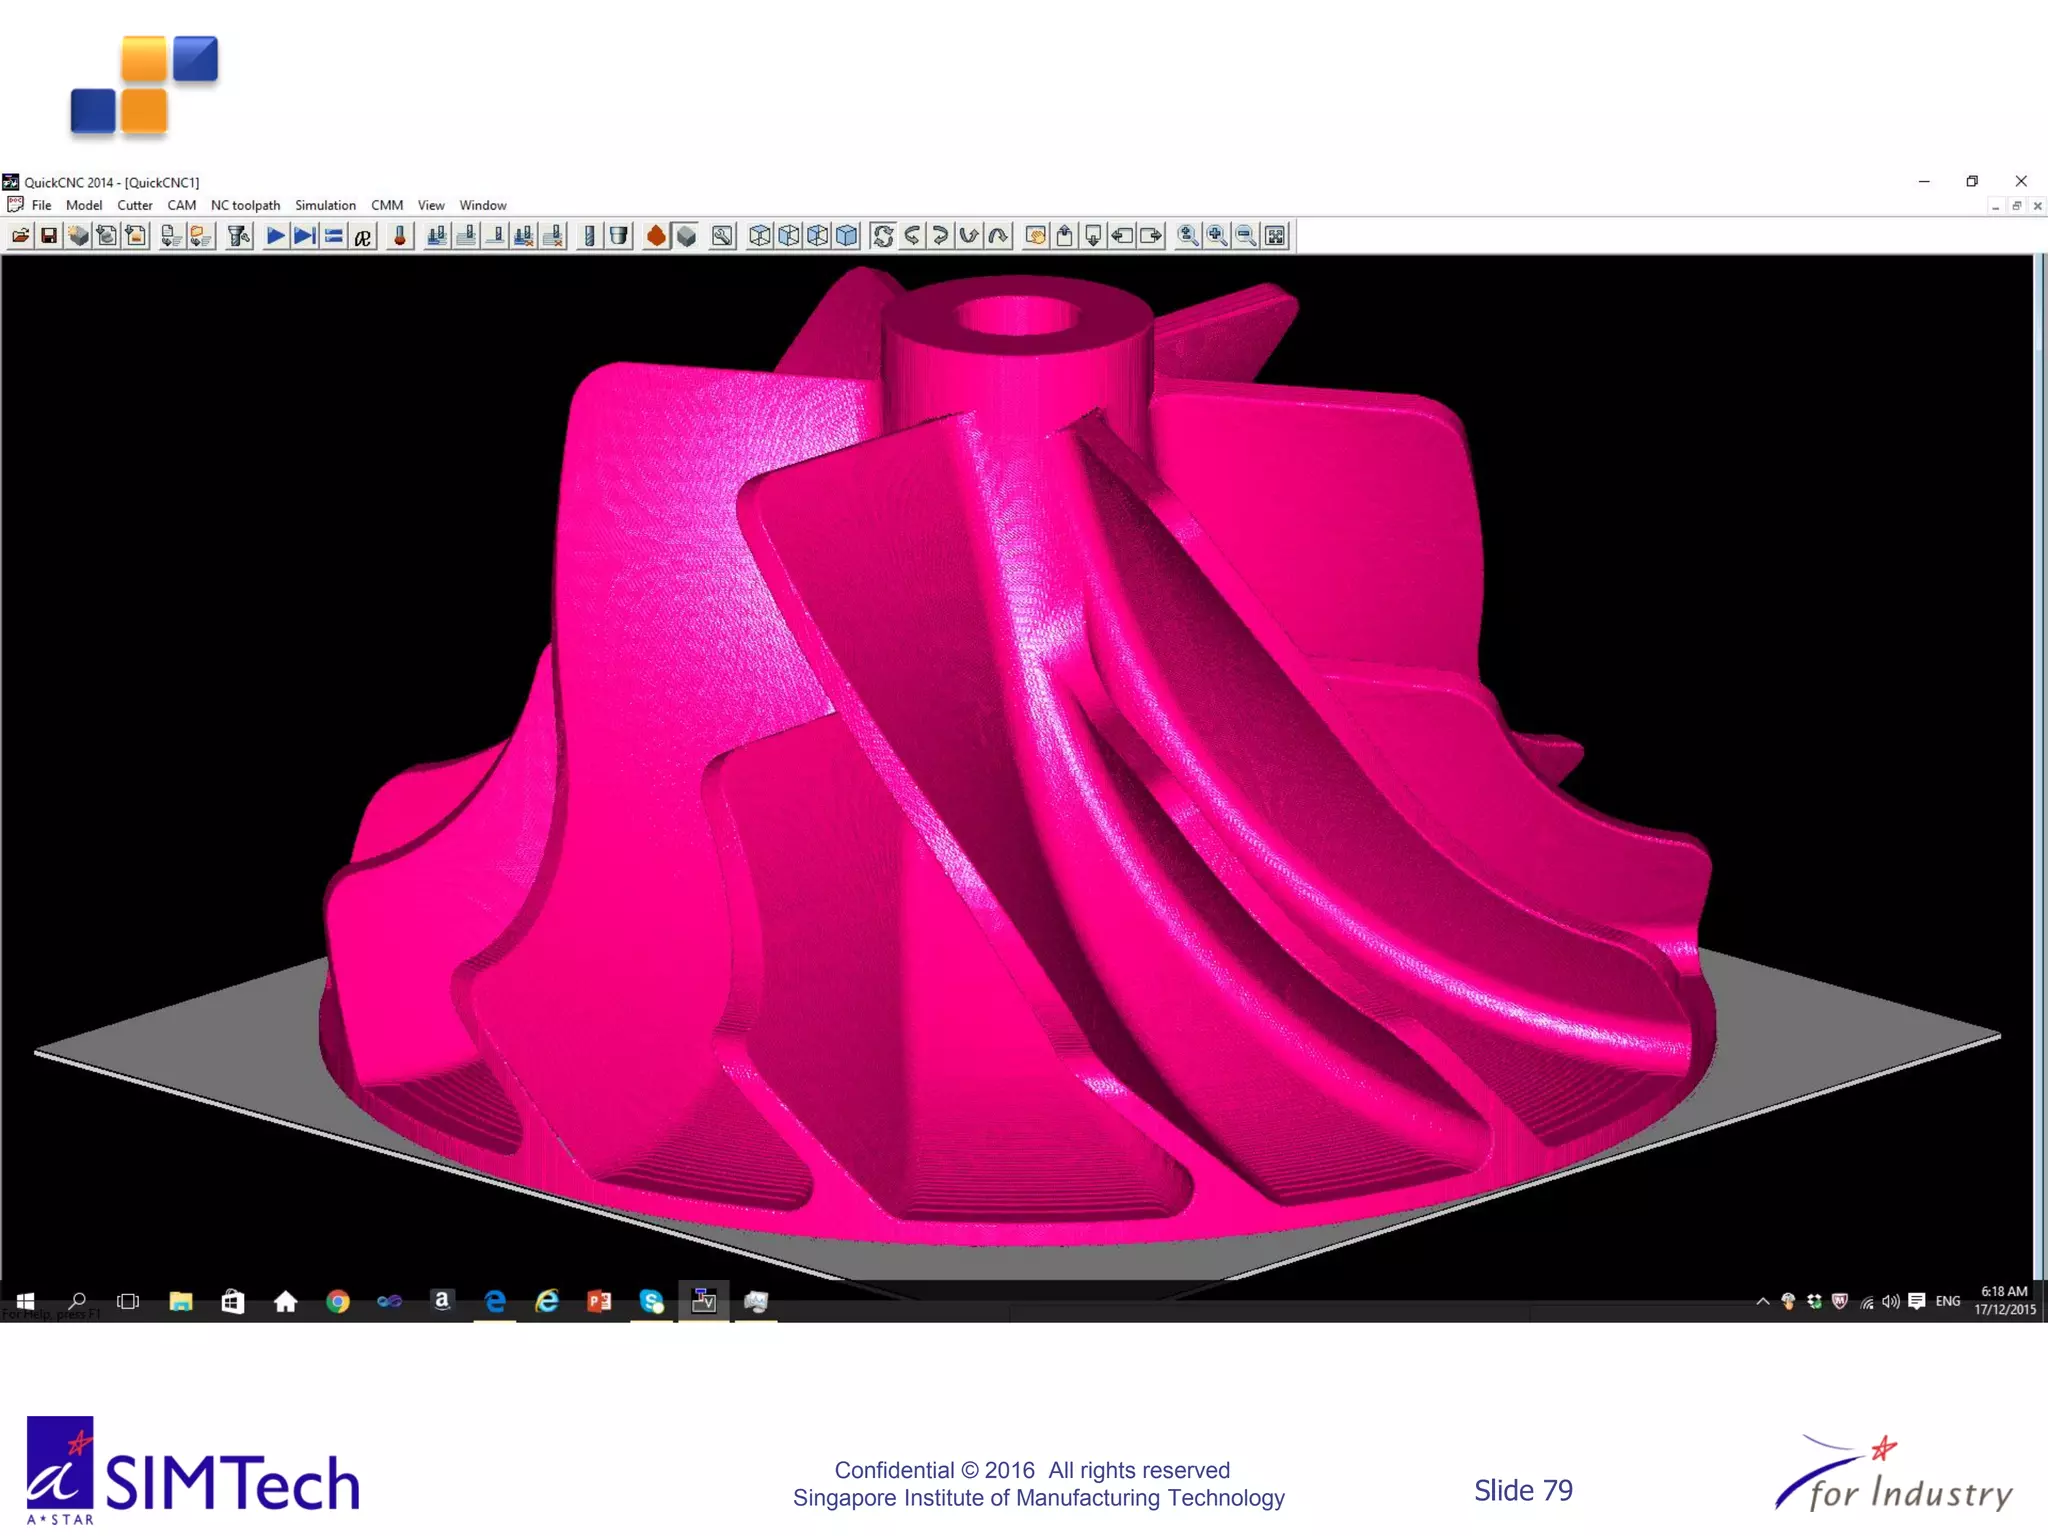The width and height of the screenshot is (2048, 1536).
Task: Click the pan hand toolbar icon
Action: click(1036, 236)
